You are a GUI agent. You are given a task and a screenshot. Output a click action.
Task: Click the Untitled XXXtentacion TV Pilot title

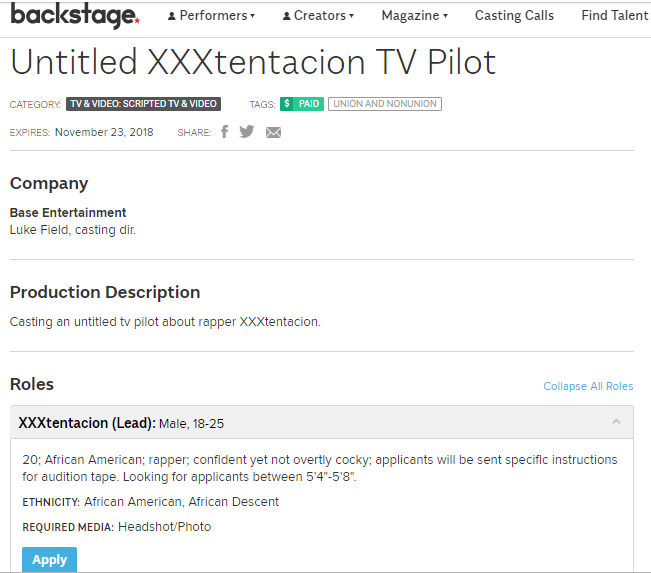point(253,63)
